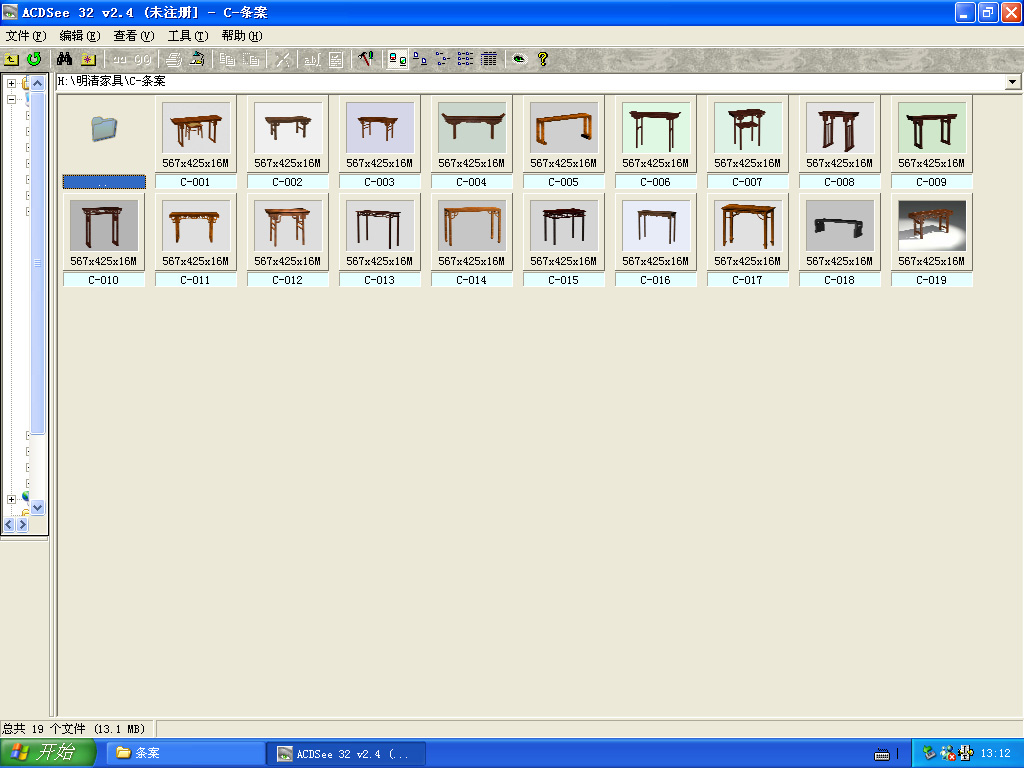Click the tree horizontal scroll left arrow
The width and height of the screenshot is (1024, 768).
(9, 524)
